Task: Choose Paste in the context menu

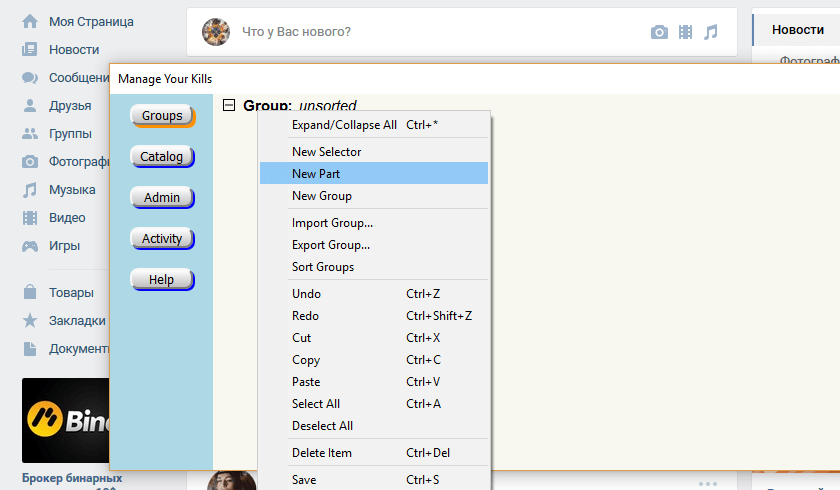Action: (374, 381)
